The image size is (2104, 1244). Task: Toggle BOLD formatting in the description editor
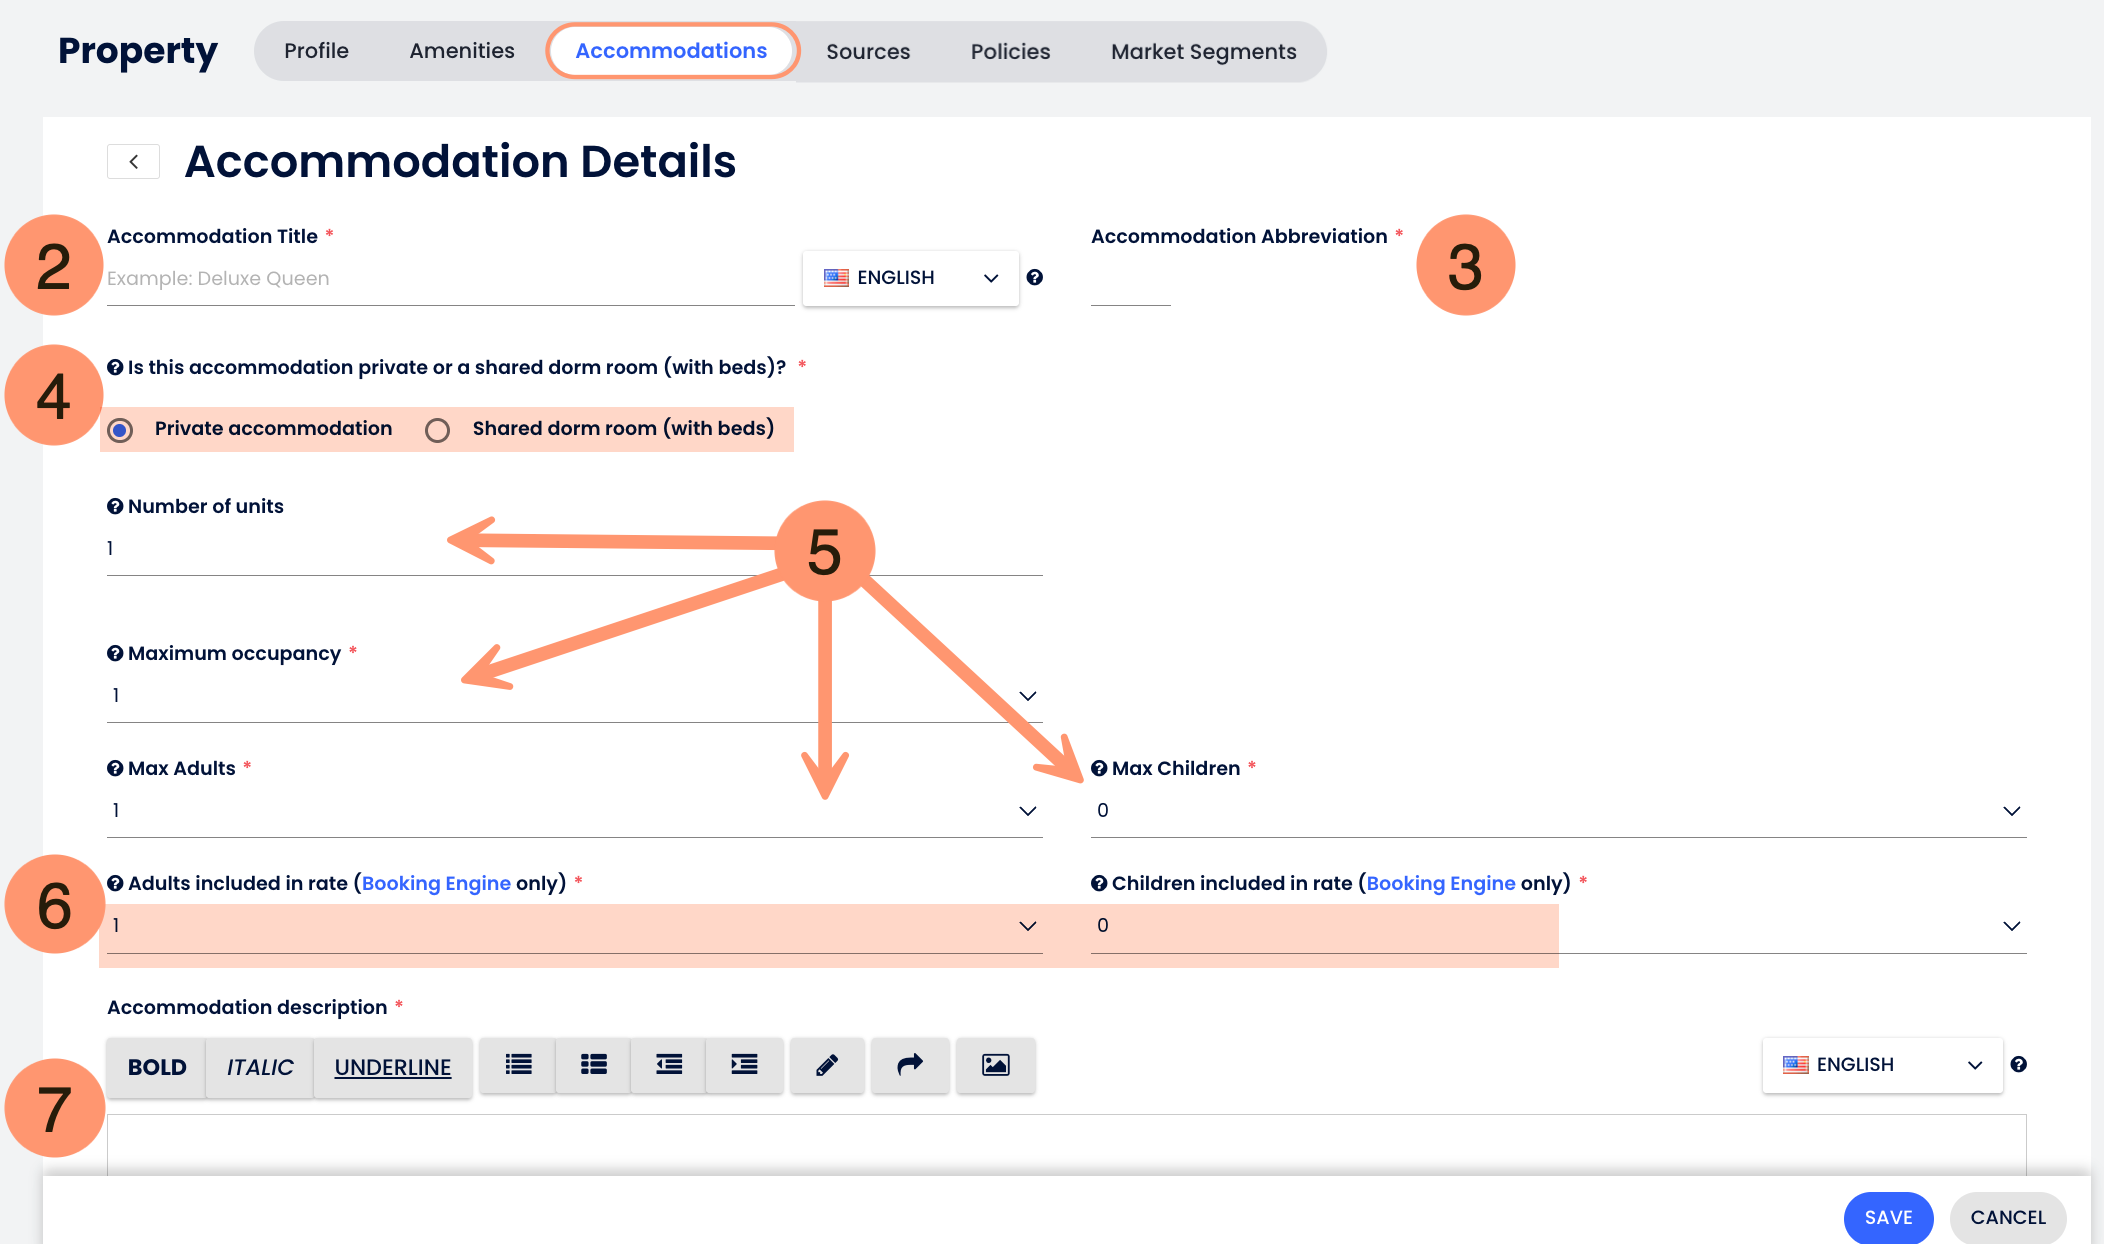pyautogui.click(x=157, y=1067)
